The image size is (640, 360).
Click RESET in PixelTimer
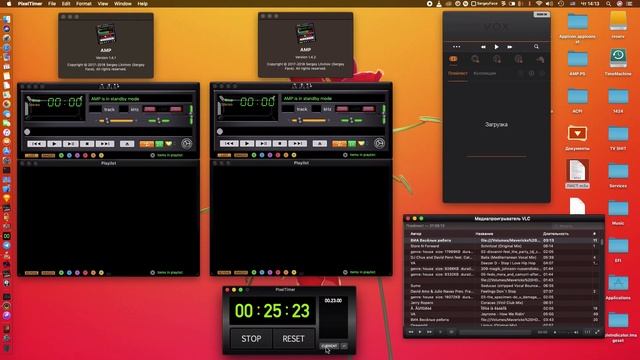[293, 339]
